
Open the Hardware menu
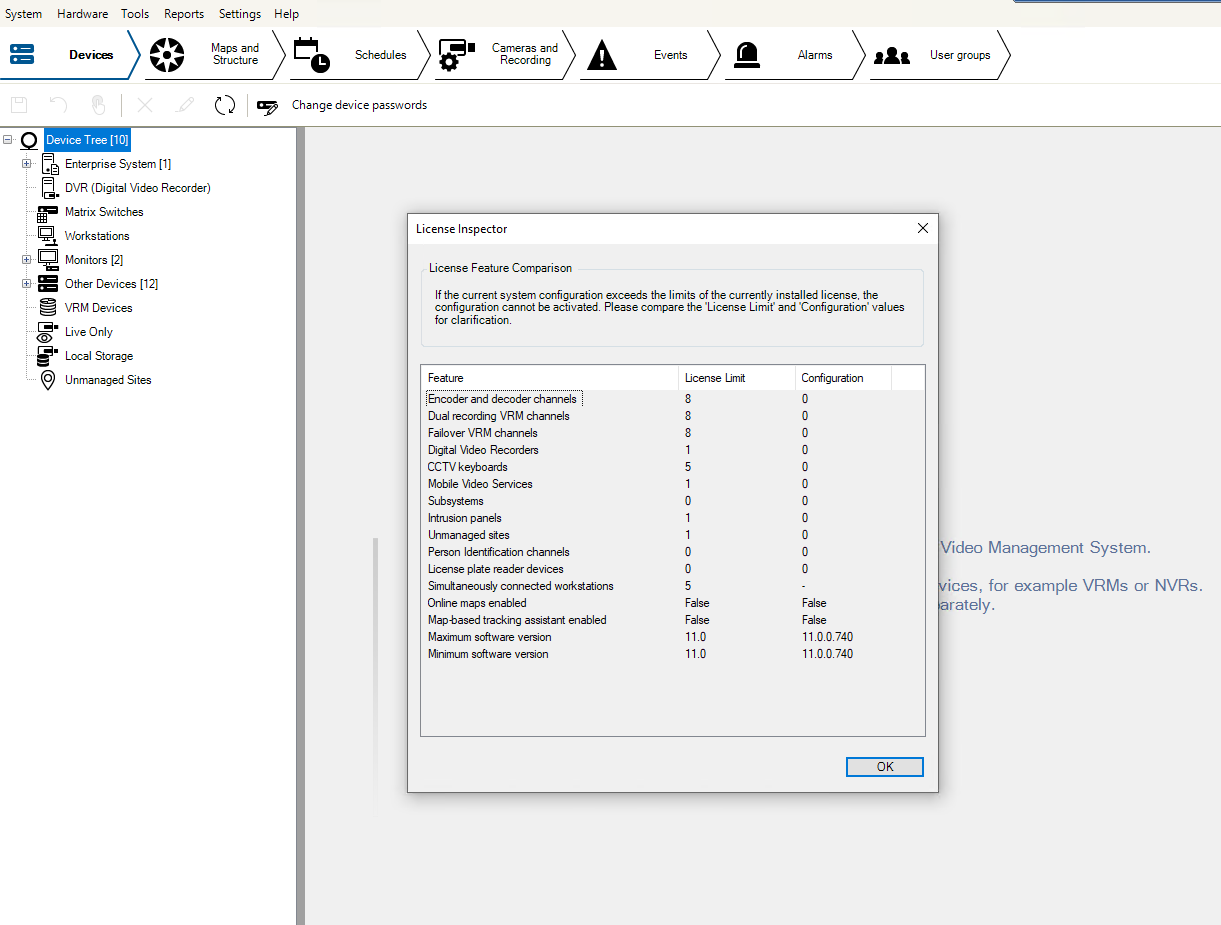[x=82, y=14]
